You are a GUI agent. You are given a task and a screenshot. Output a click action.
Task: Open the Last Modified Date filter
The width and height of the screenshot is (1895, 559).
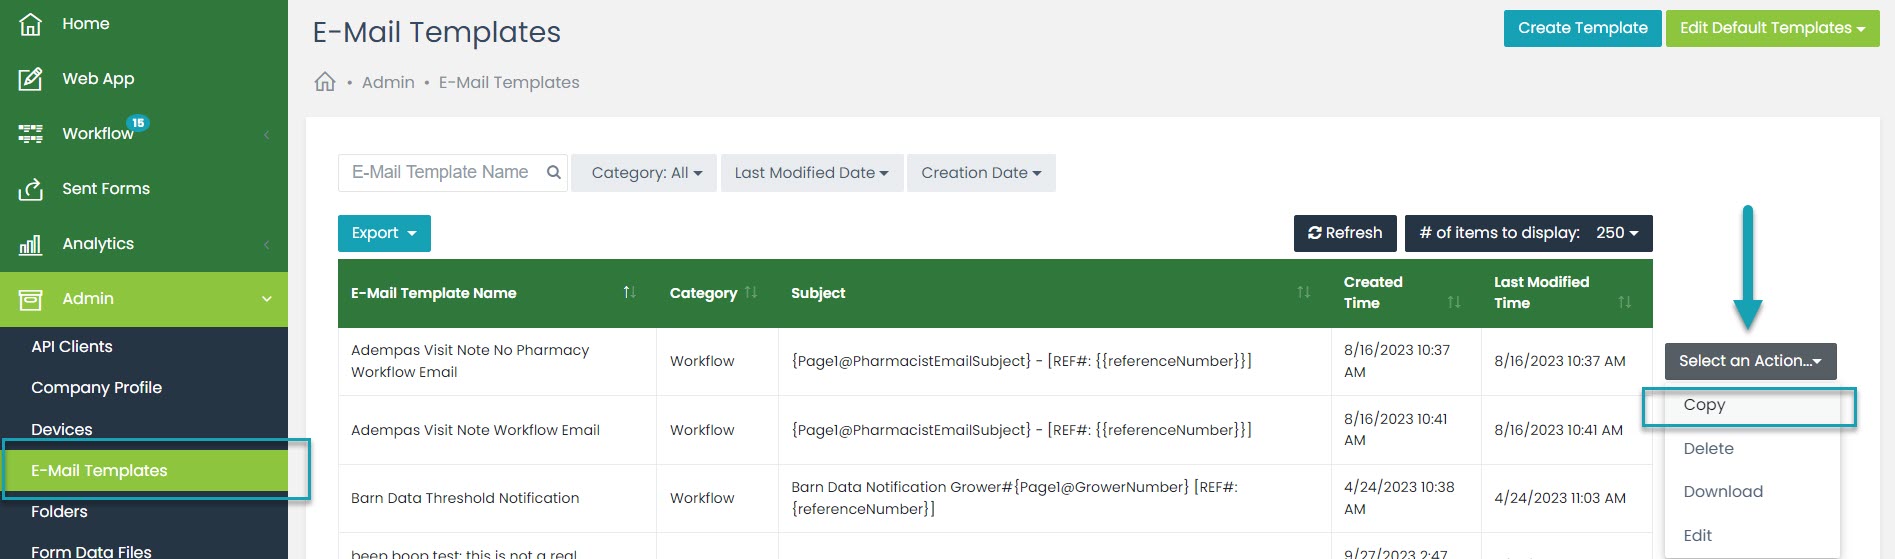point(811,173)
